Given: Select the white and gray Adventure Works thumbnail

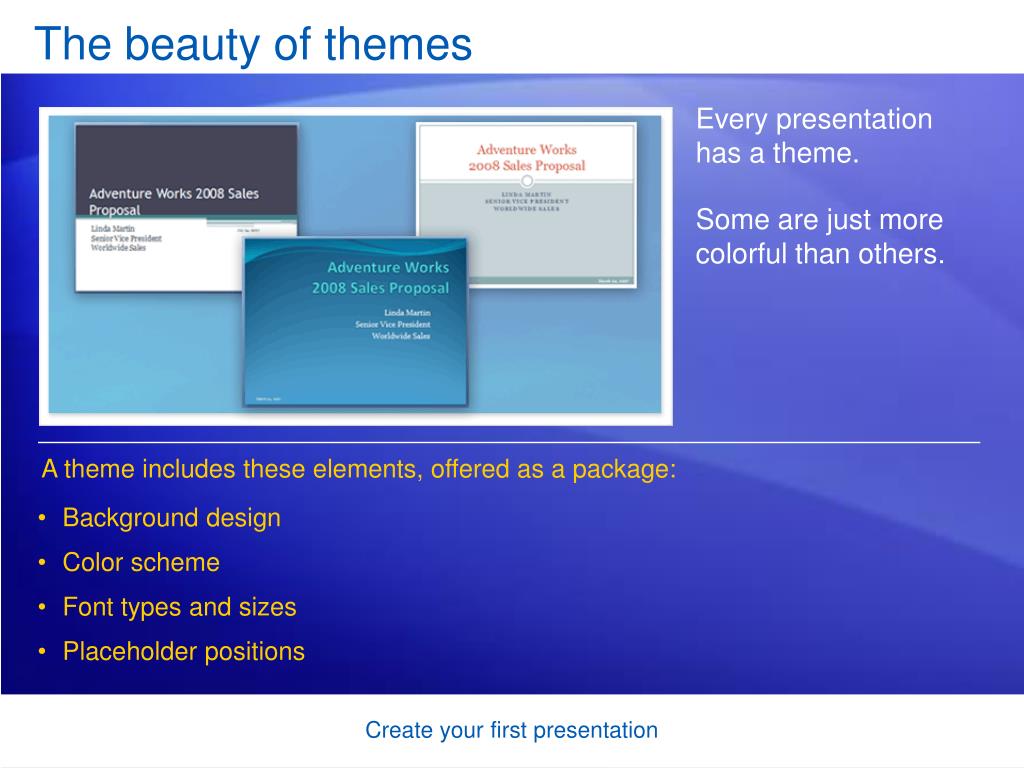Looking at the screenshot, I should tap(526, 204).
